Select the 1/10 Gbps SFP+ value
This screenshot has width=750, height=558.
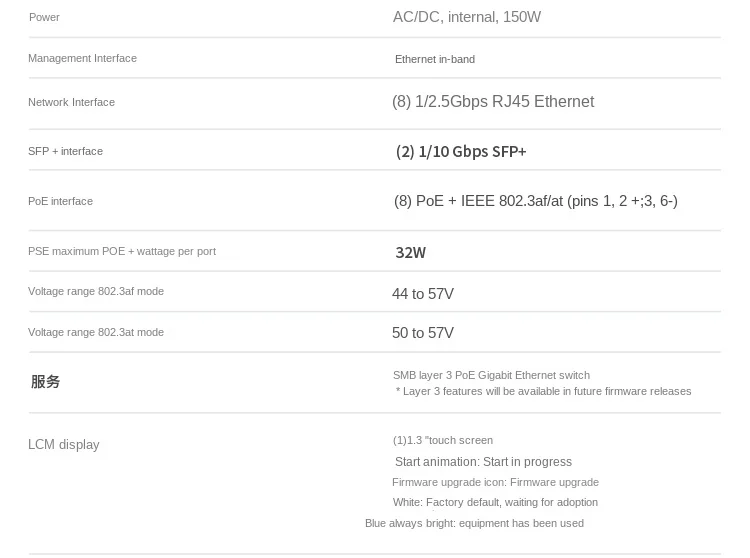click(x=460, y=151)
